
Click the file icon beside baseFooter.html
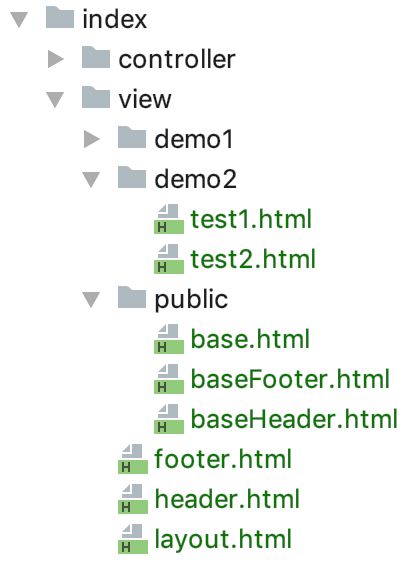pos(169,379)
